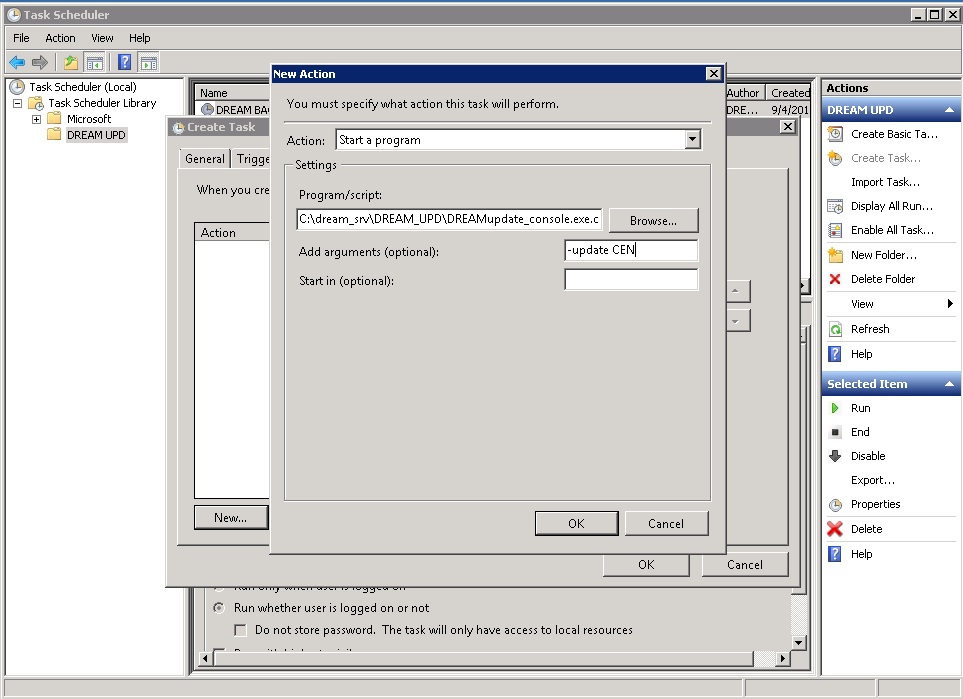Open the Action menu
Viewport: 963px width, 699px height.
point(60,38)
